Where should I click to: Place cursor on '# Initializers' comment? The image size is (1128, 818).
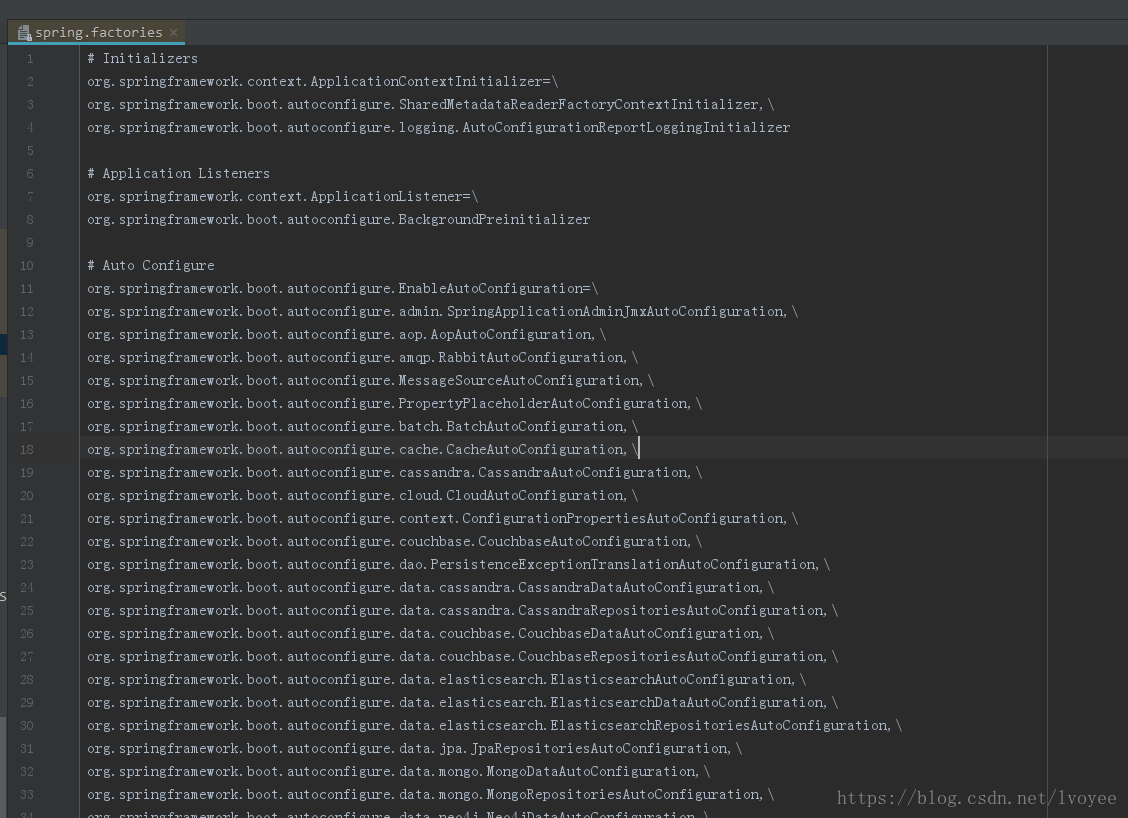point(142,59)
